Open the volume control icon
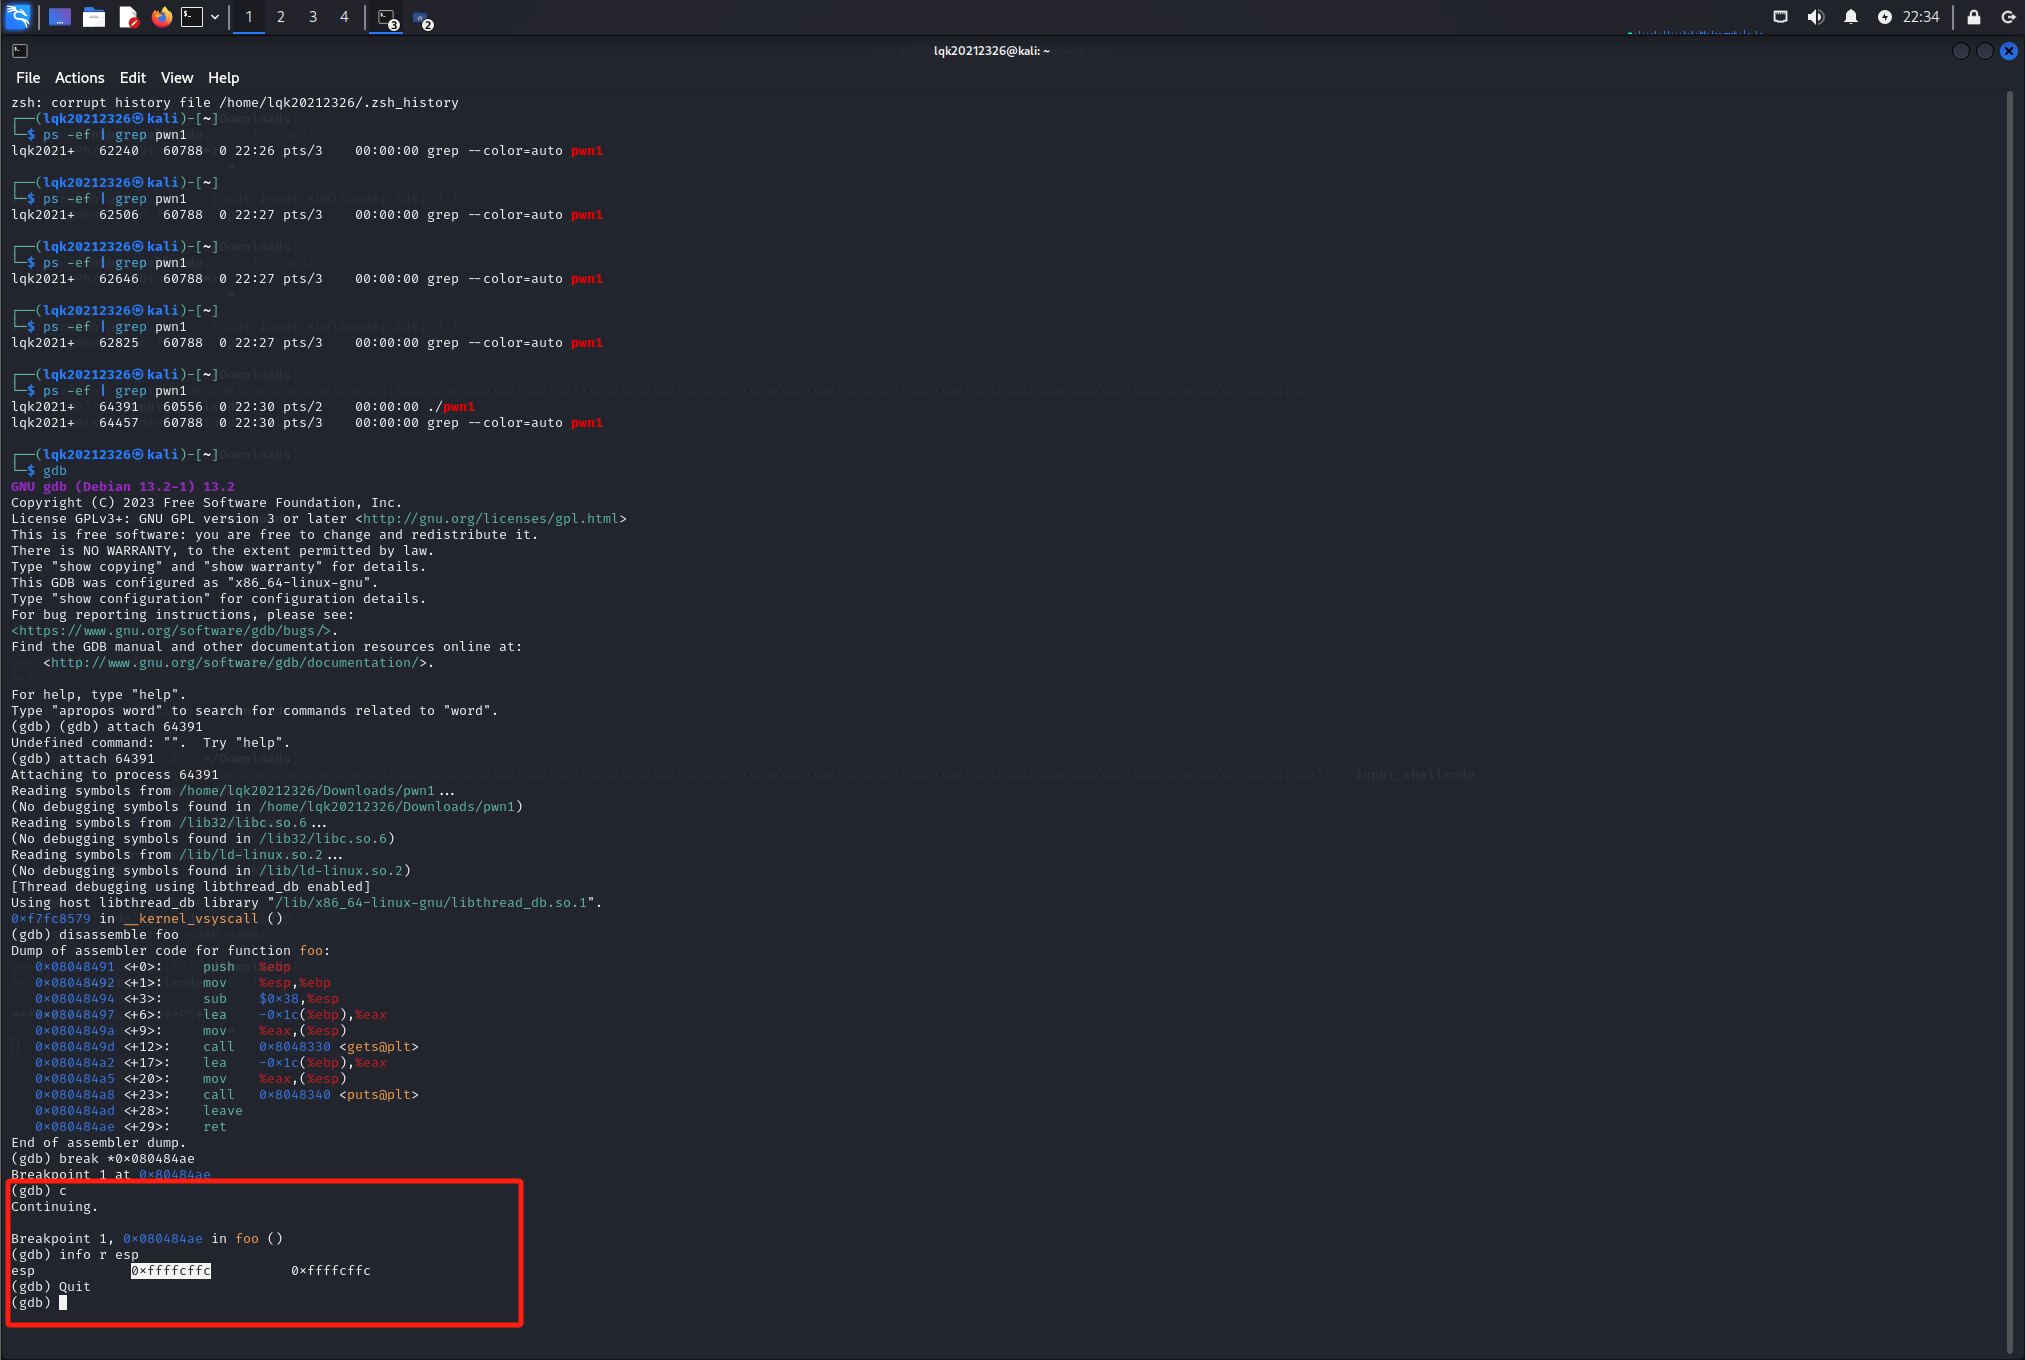The height and width of the screenshot is (1360, 2025). (x=1815, y=17)
